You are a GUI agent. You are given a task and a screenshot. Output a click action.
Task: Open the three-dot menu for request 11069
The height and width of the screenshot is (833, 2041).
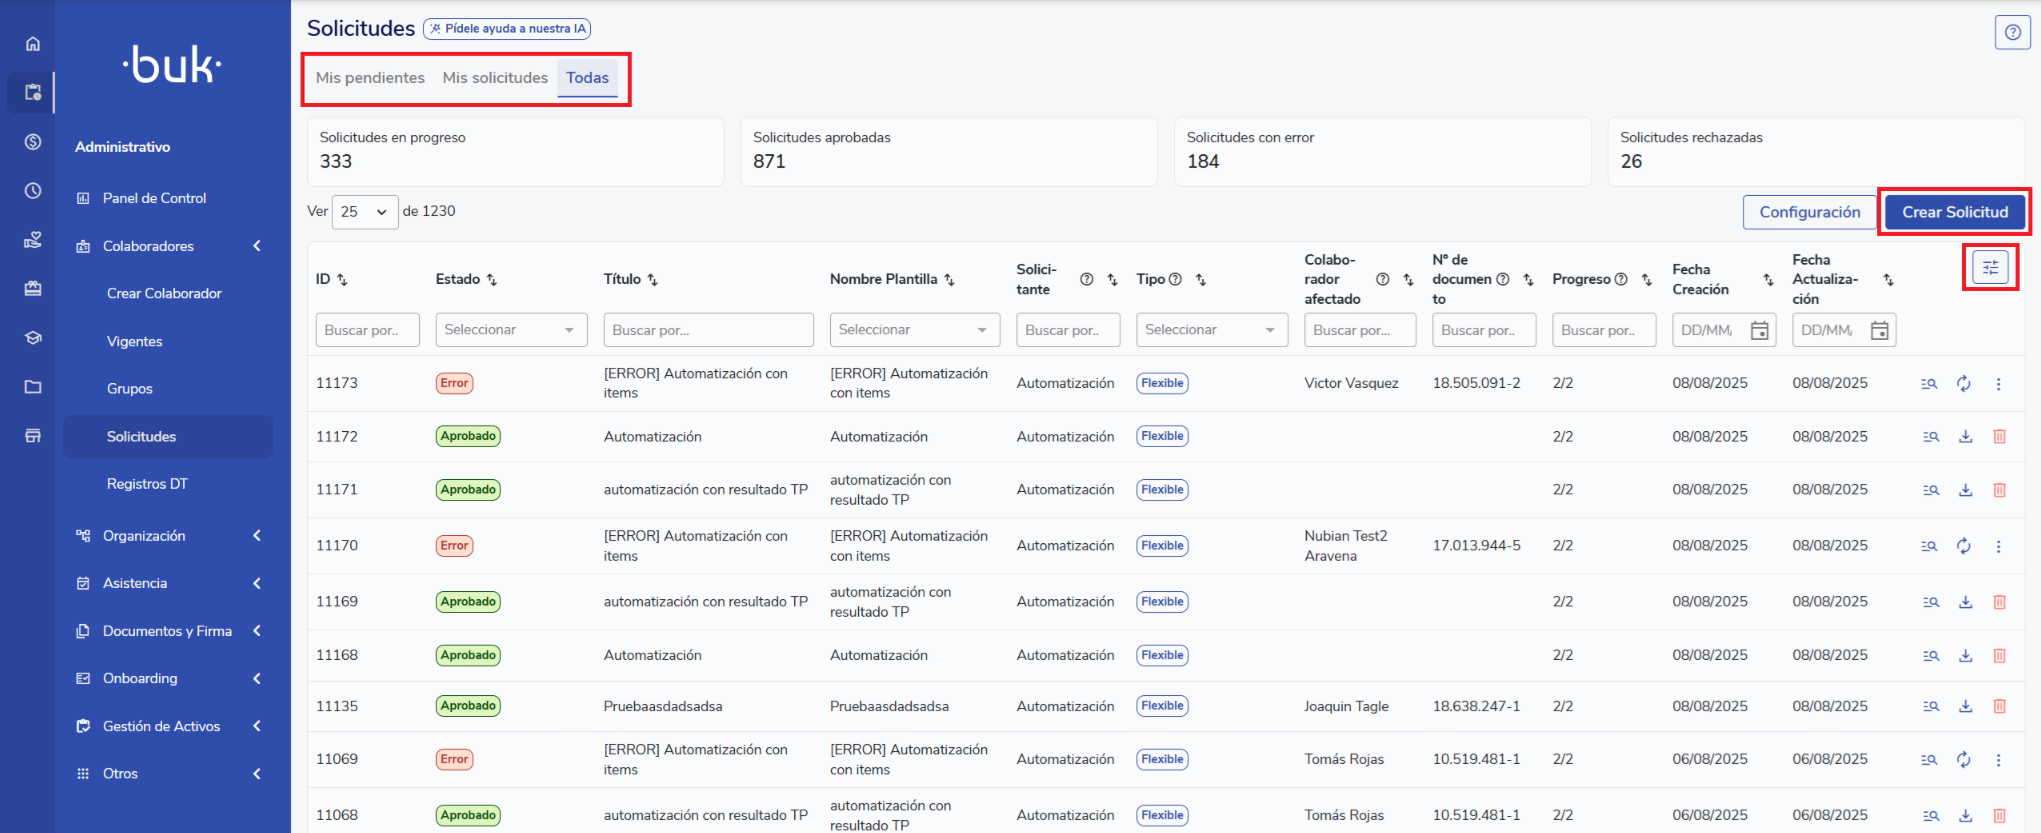tap(1998, 760)
